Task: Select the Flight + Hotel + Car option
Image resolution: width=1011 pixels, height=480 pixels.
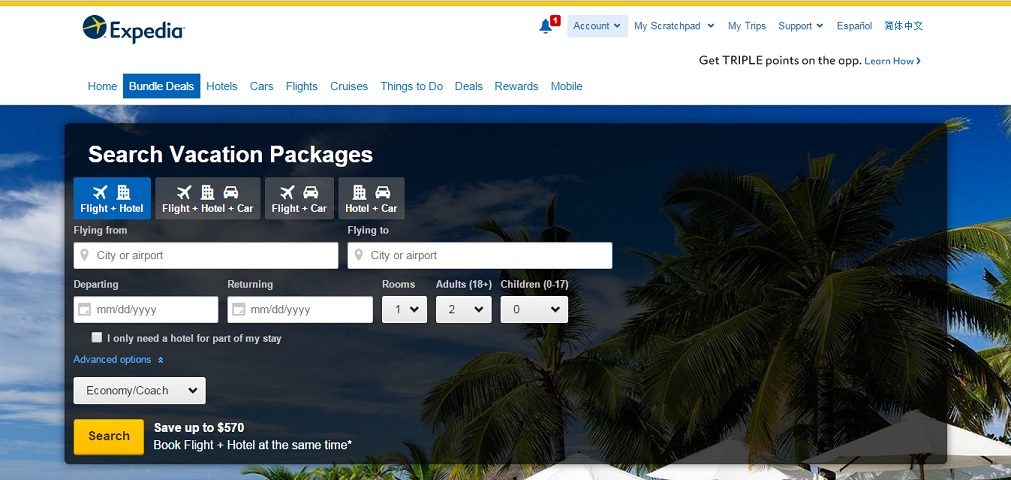Action: coord(208,198)
